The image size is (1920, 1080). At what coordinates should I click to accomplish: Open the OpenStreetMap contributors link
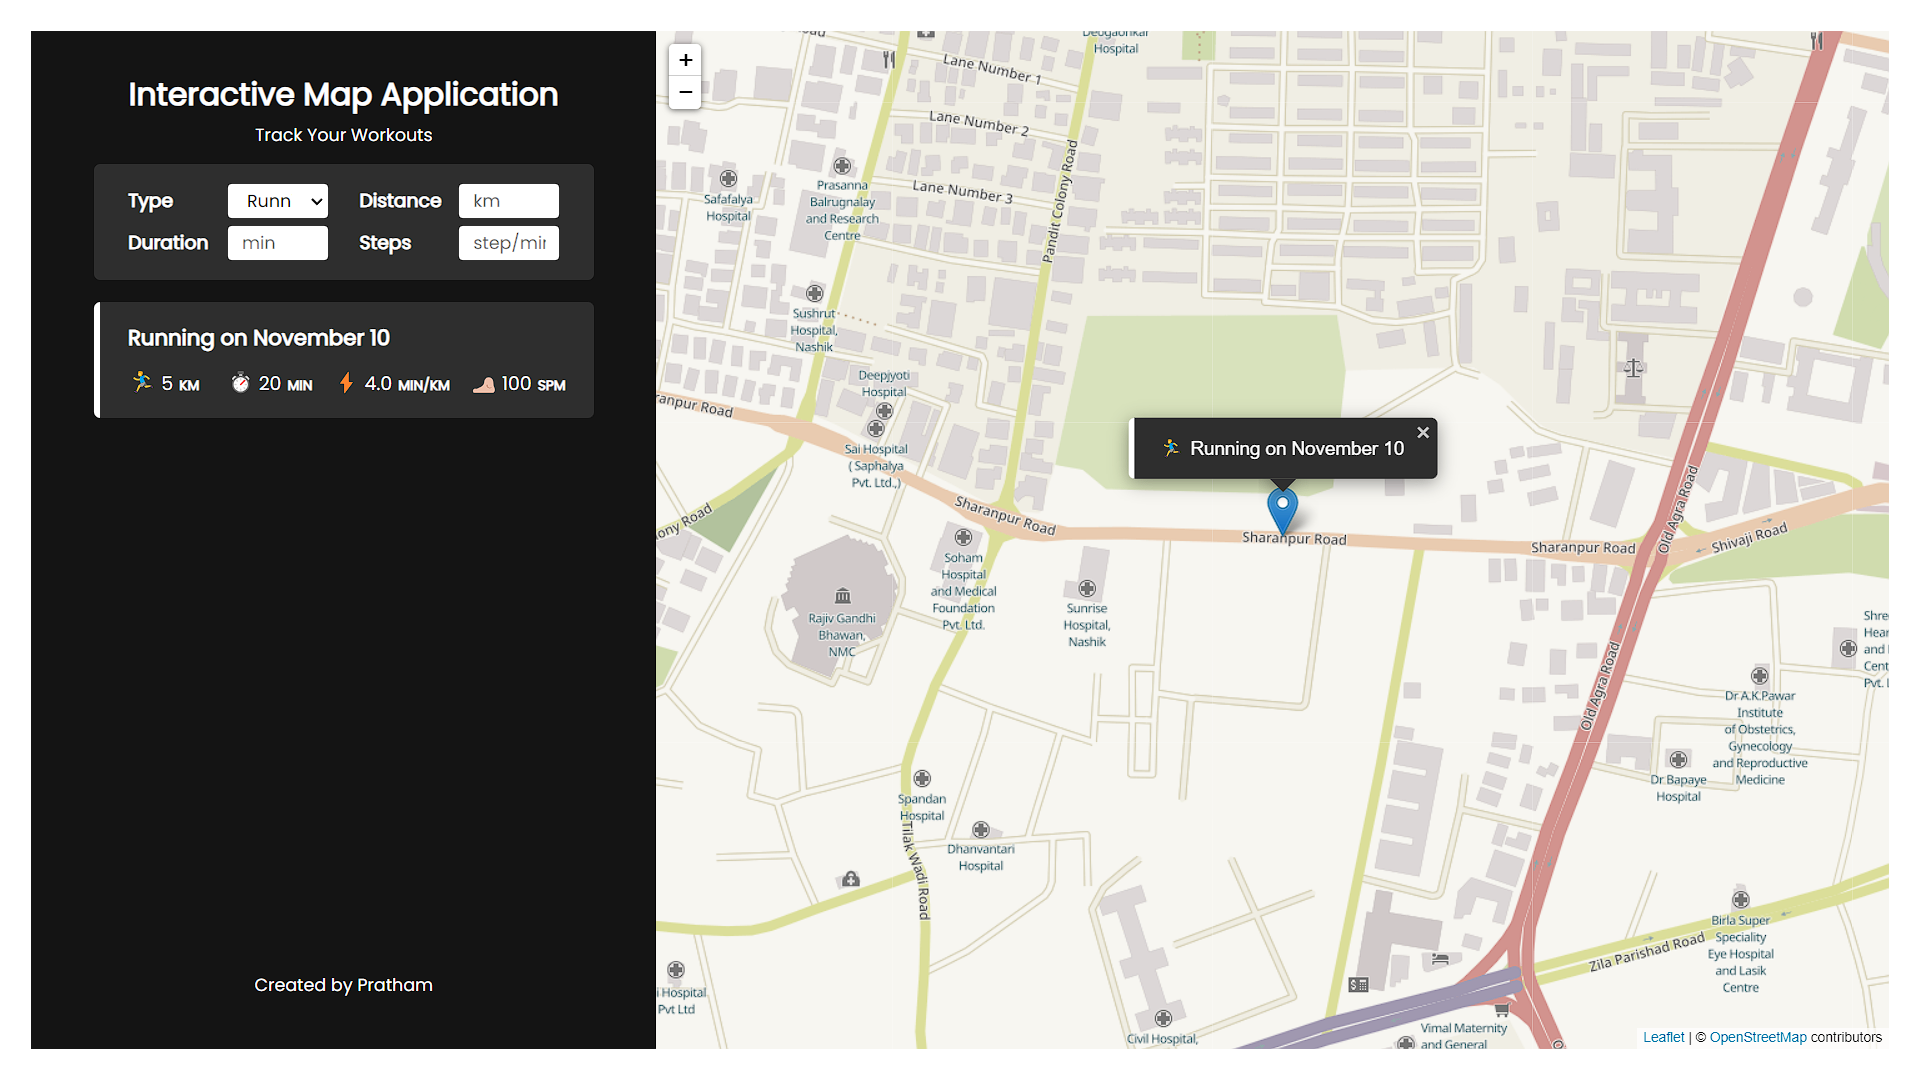1758,1037
